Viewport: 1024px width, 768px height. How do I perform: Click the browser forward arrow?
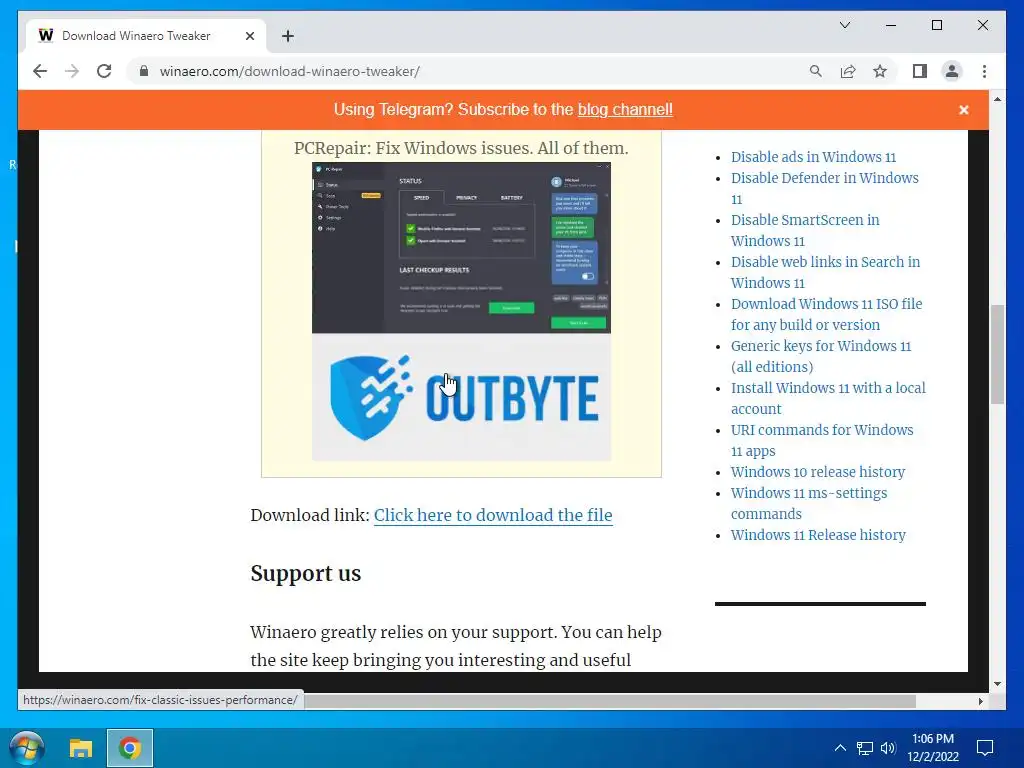point(72,71)
